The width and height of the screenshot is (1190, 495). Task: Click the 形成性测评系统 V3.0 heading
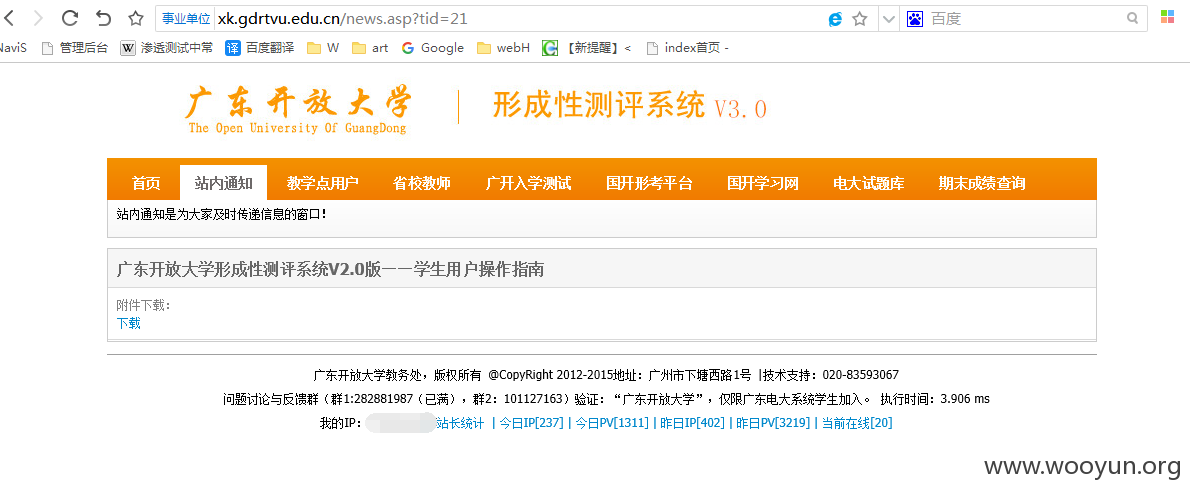(629, 107)
